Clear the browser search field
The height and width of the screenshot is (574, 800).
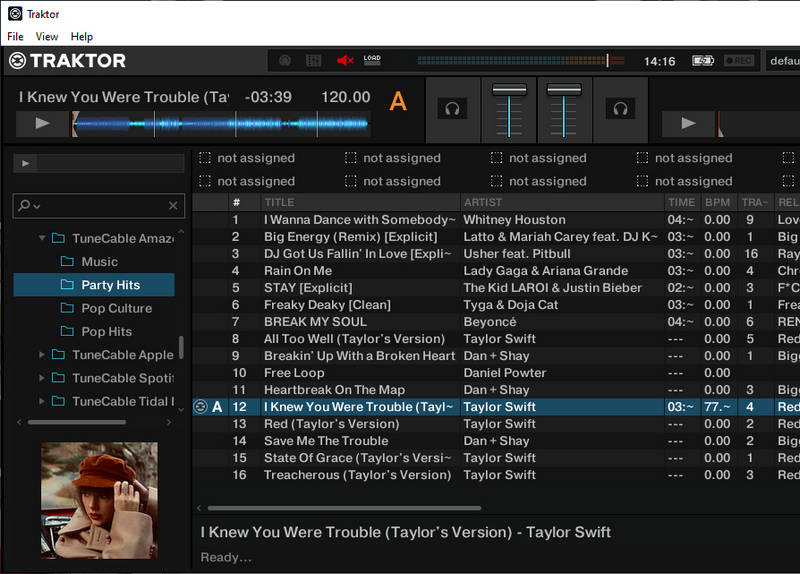[x=173, y=205]
